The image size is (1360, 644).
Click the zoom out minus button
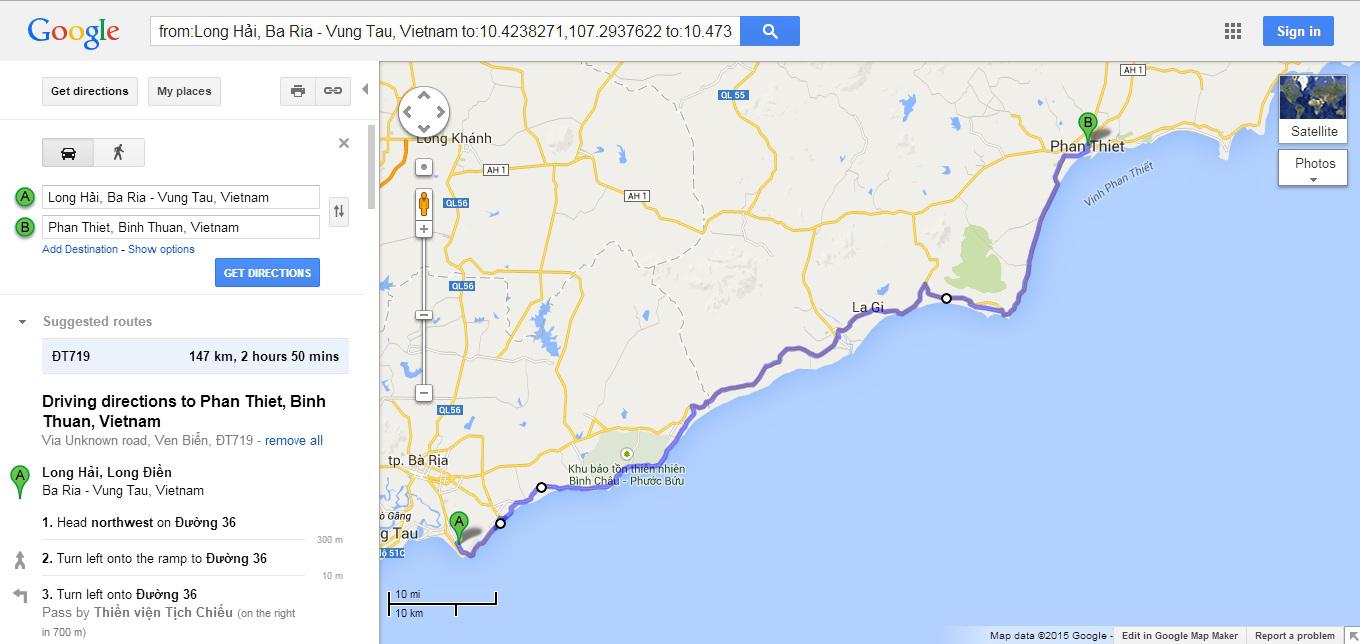point(424,393)
